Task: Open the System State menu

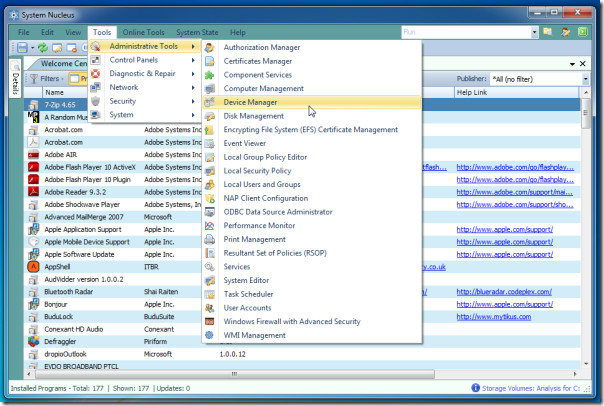Action: (197, 32)
